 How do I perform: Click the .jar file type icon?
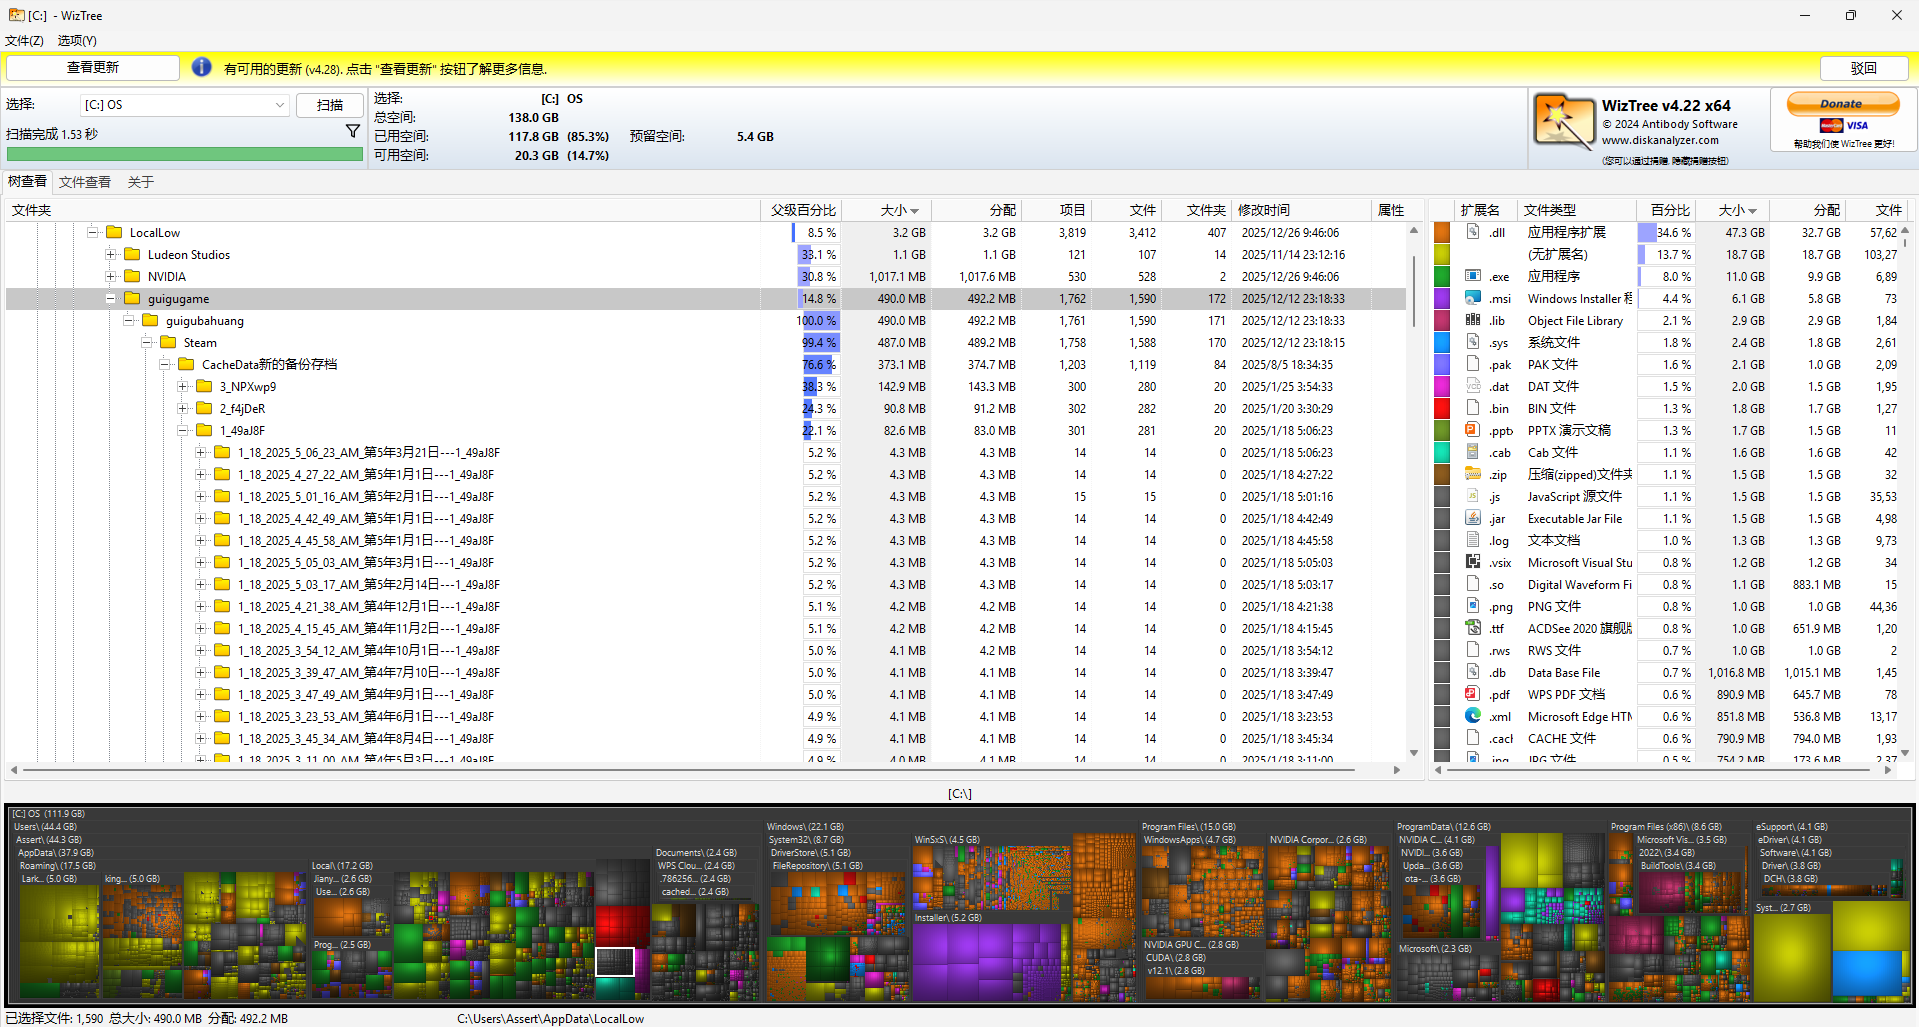coord(1473,518)
